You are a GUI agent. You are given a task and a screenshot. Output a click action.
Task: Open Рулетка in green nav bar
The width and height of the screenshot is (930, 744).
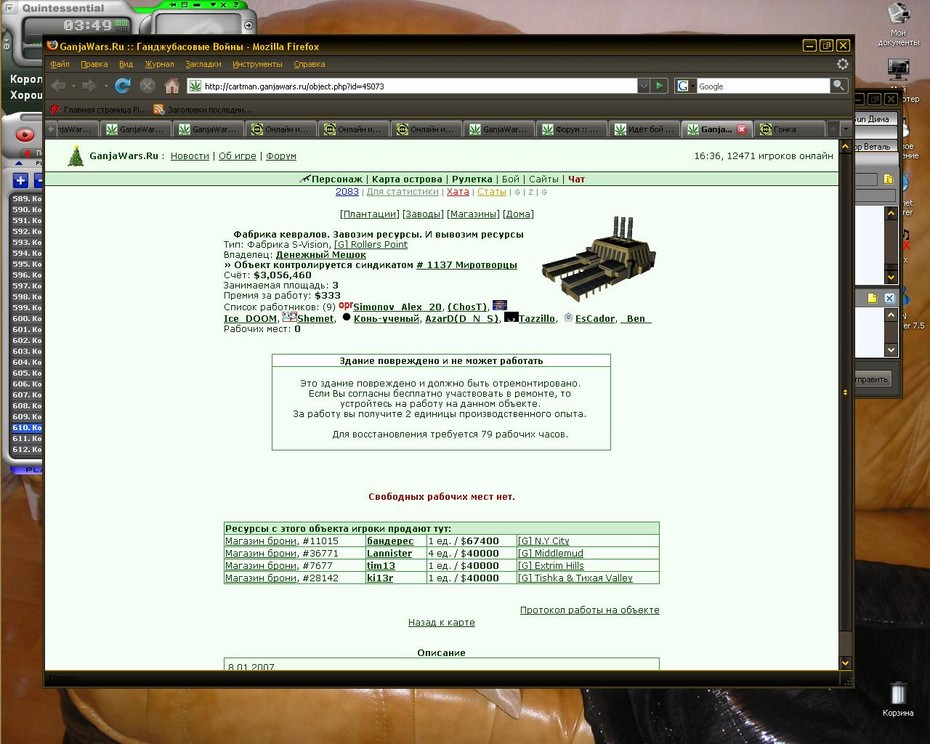(472, 179)
